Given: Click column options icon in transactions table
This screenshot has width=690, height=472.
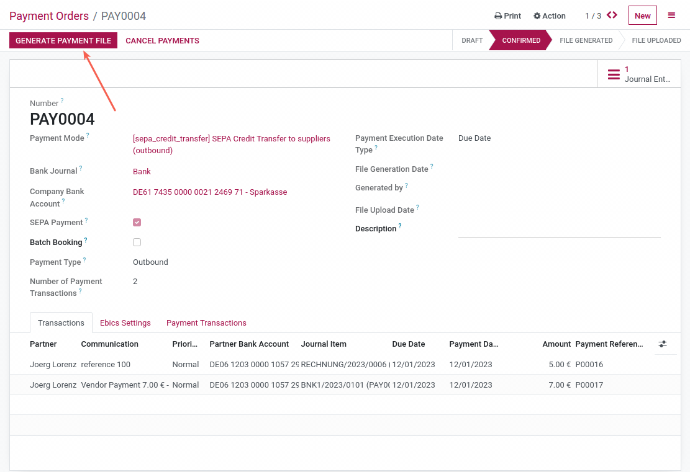Looking at the screenshot, I should tap(662, 343).
